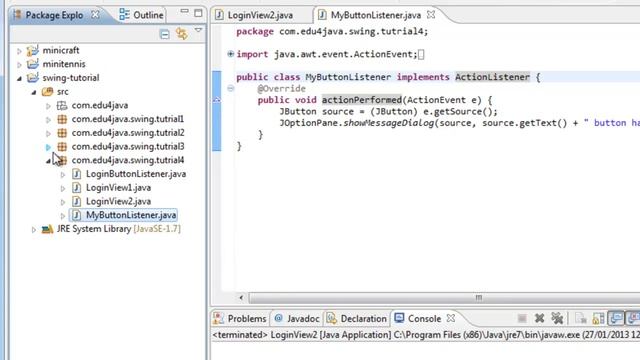Click tutrial1 package icon
Viewport: 640px width, 360px height.
62,119
